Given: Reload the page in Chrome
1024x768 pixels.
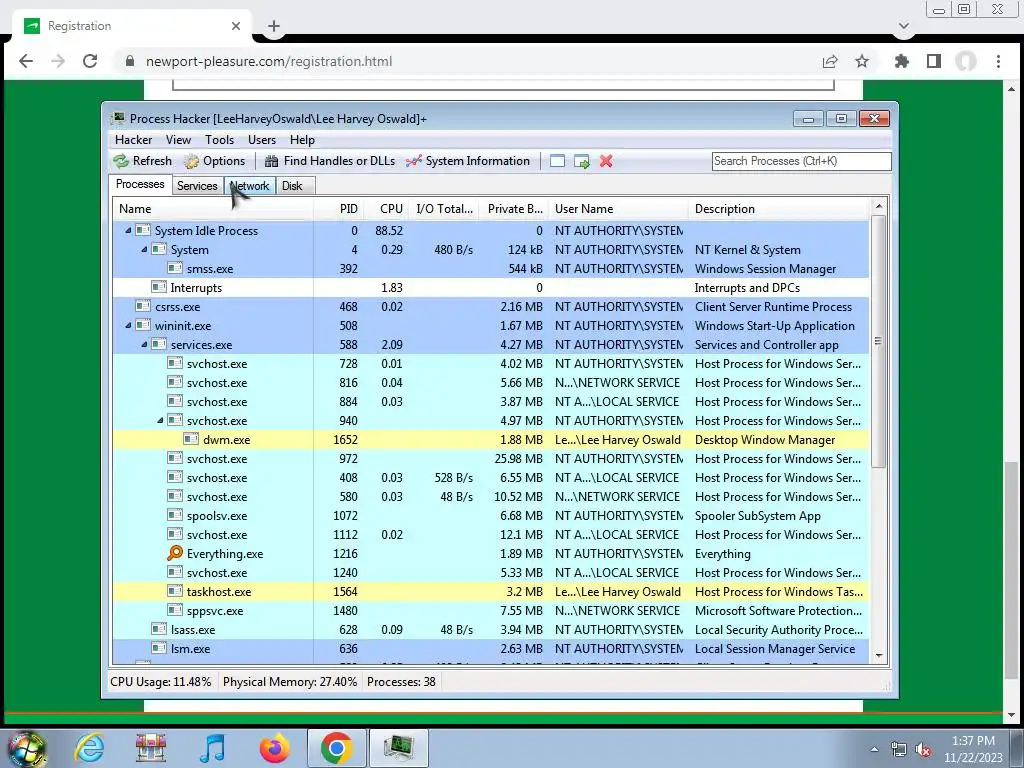Looking at the screenshot, I should click(x=90, y=61).
